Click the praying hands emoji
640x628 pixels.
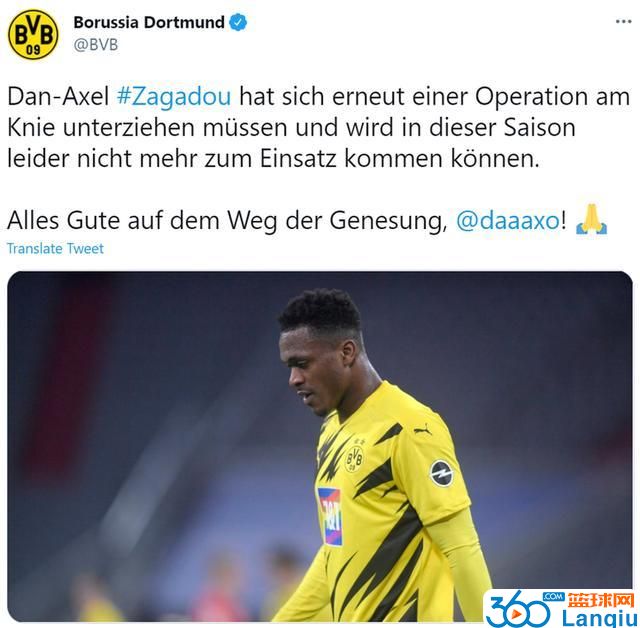591,220
